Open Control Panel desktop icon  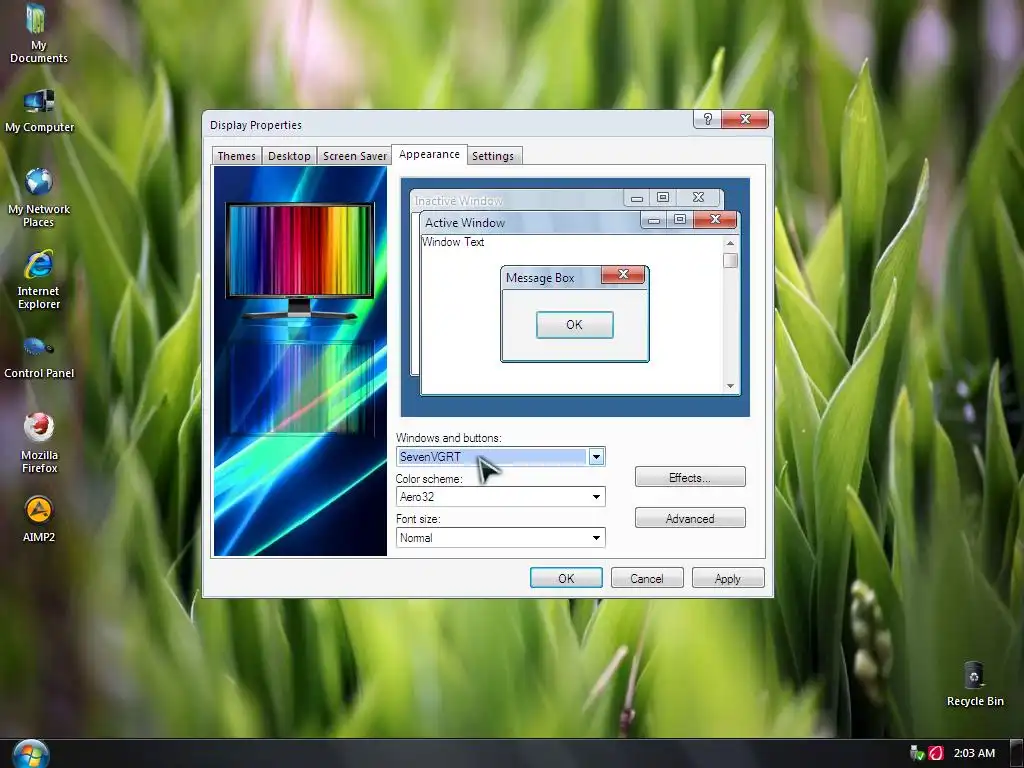pos(39,357)
